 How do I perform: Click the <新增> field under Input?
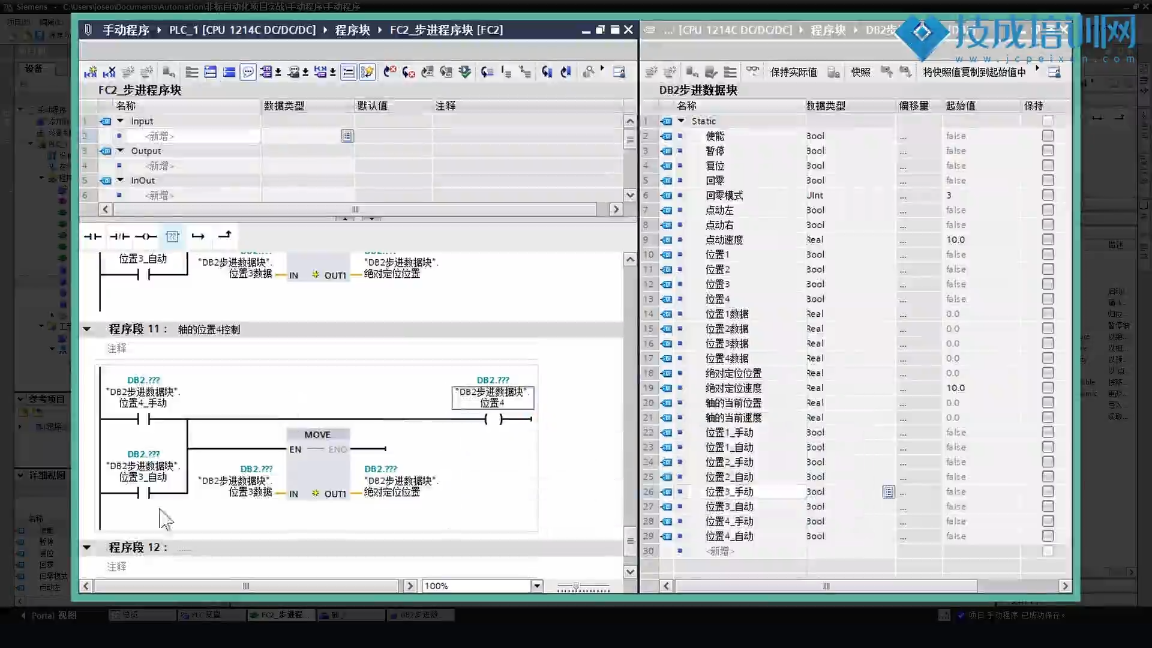(192, 136)
